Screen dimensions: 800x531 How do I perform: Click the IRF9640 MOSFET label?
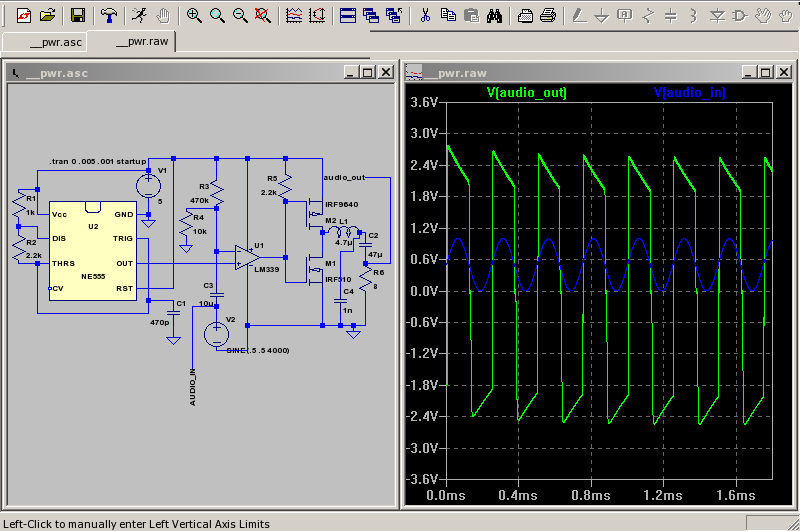click(341, 204)
